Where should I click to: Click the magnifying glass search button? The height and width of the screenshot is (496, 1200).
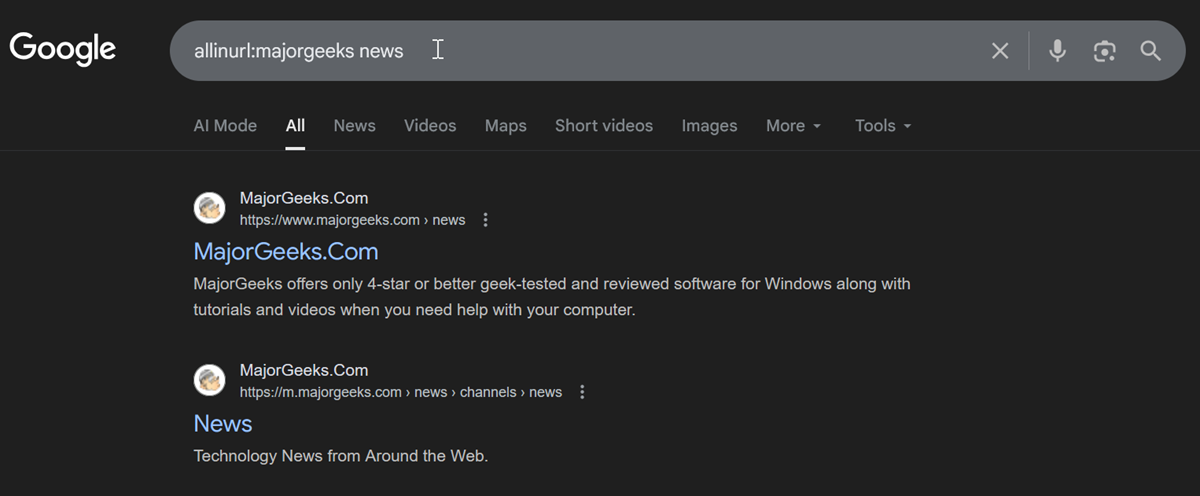point(1151,51)
